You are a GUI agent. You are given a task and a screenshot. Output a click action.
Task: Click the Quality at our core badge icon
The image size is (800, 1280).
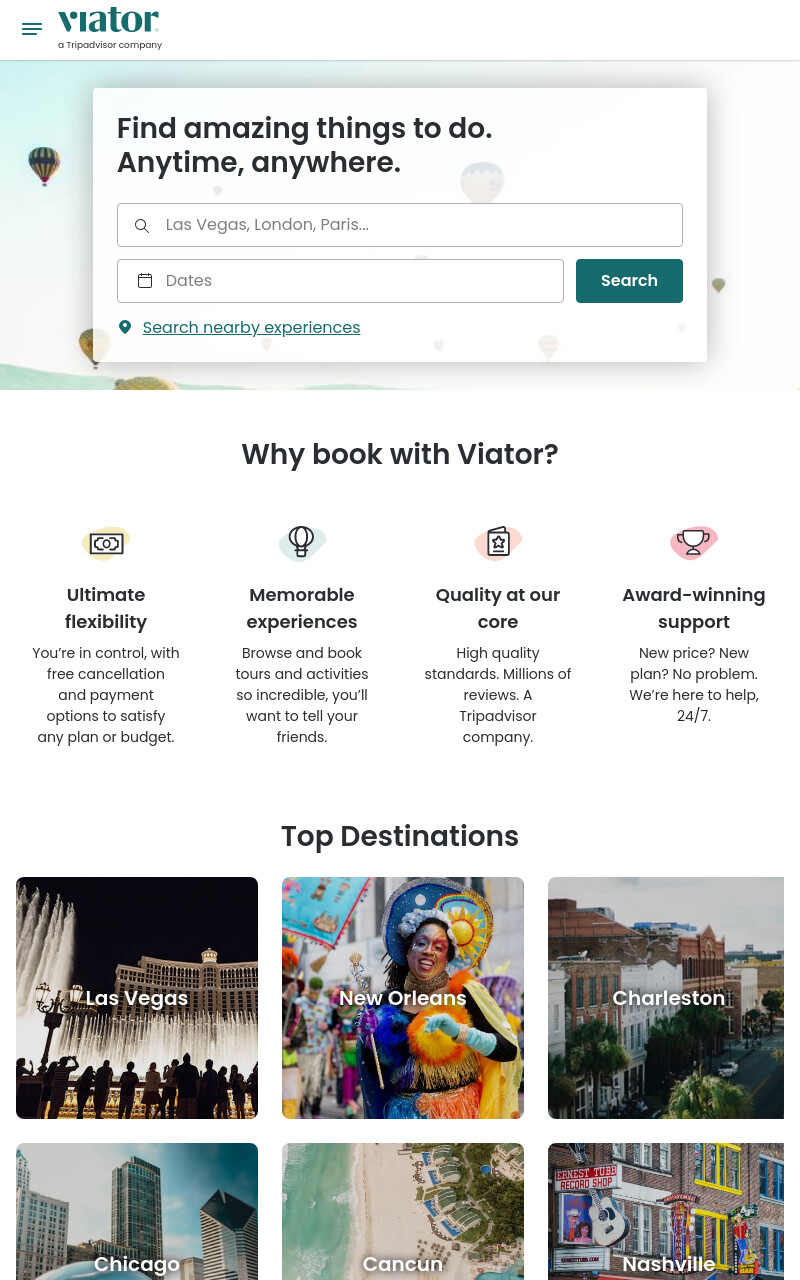498,543
